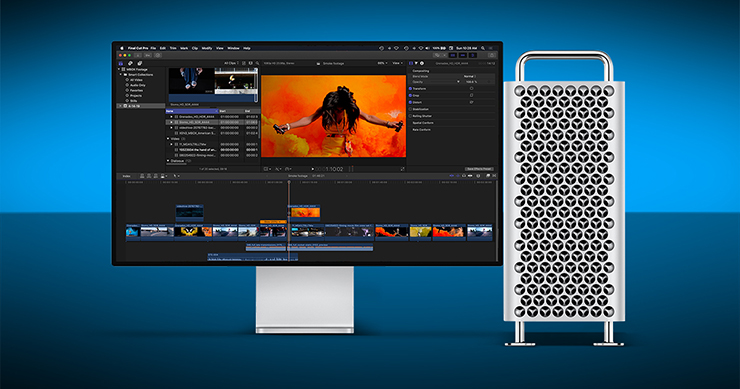Open the Titles and Generators sidebar icon
Image resolution: width=740 pixels, height=389 pixels.
(140, 63)
